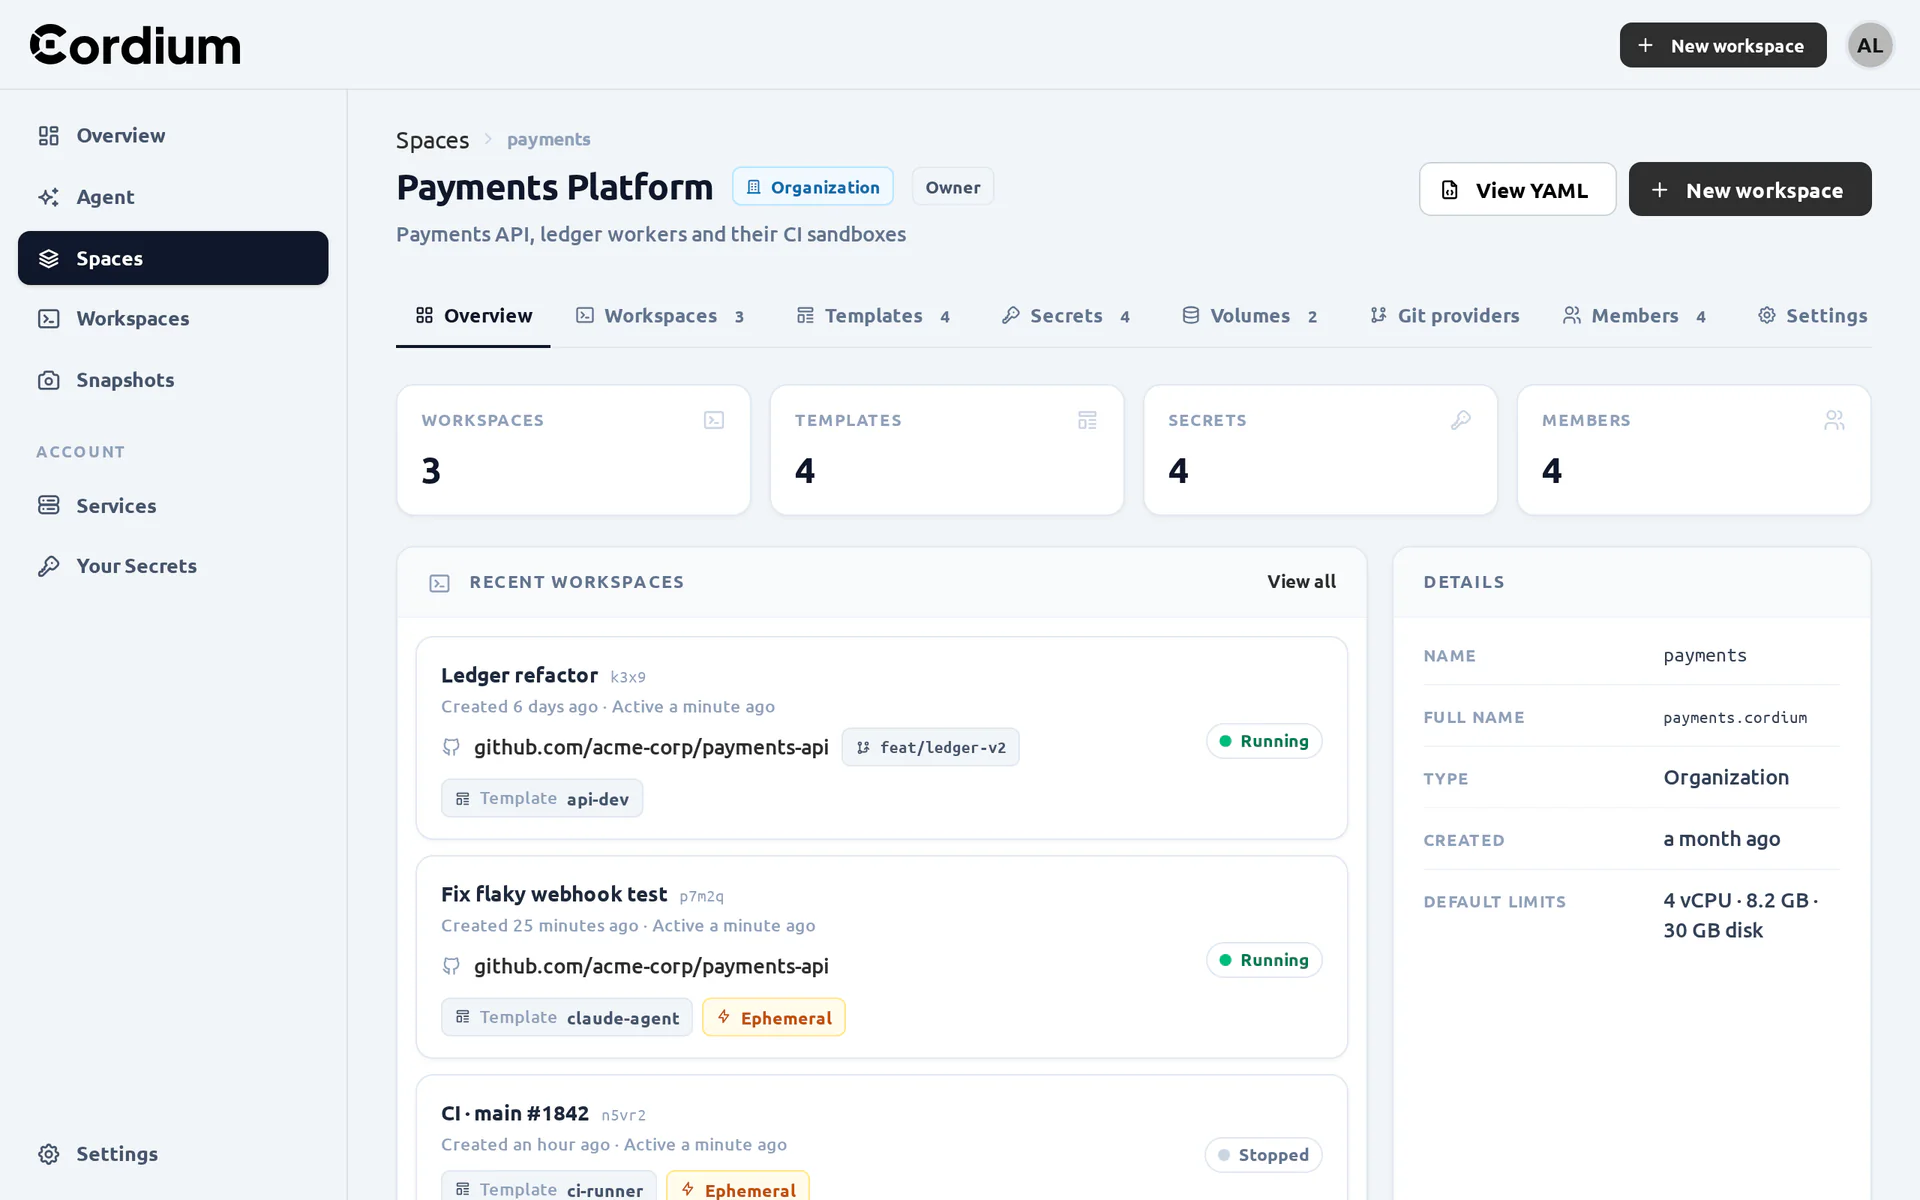
Task: Click the Cordium logo
Action: [135, 45]
